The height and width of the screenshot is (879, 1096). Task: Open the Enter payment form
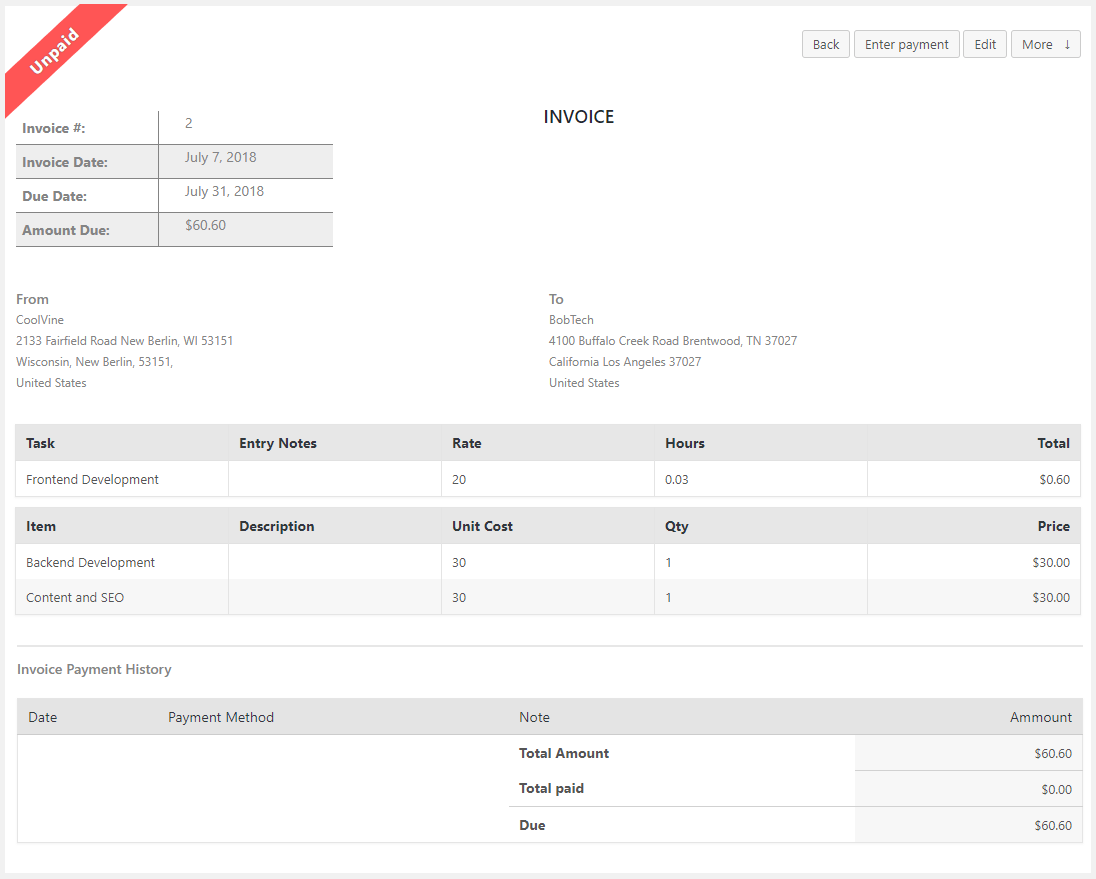[906, 44]
